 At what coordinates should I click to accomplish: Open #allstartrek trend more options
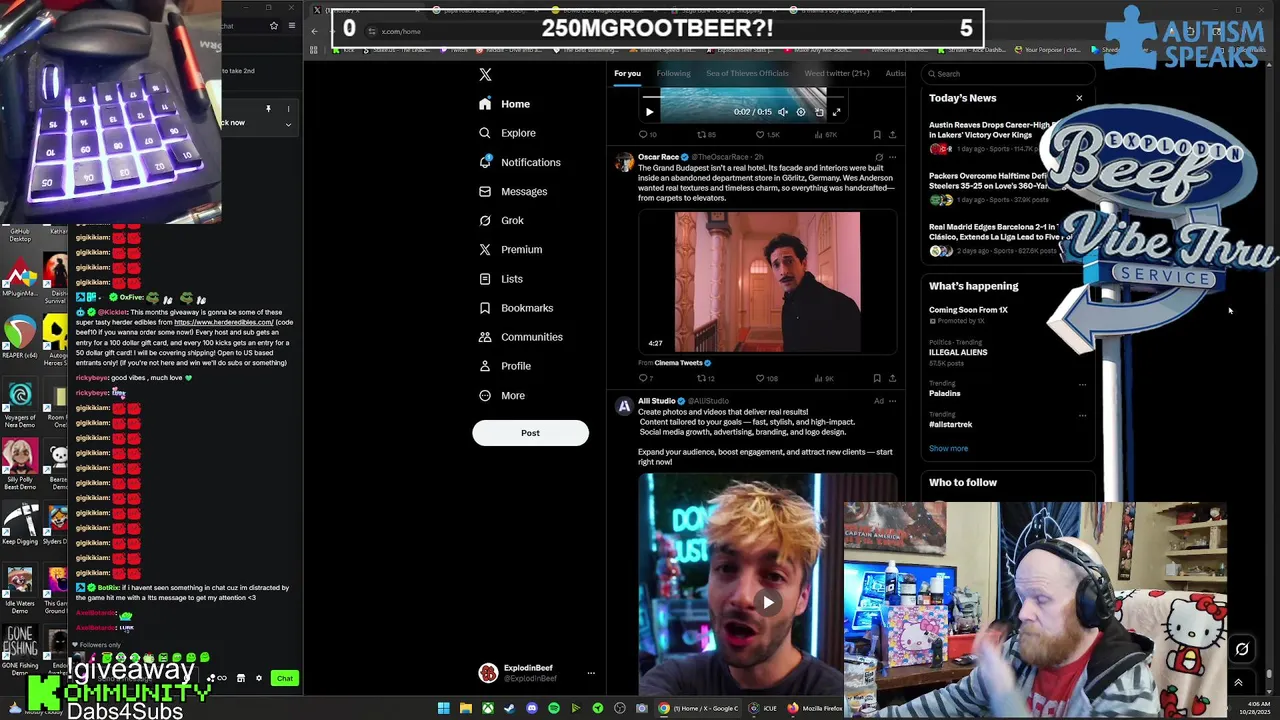click(1082, 415)
